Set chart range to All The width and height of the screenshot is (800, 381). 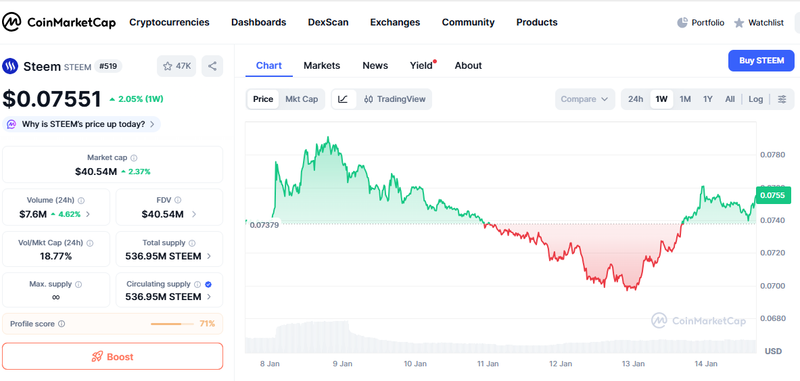pyautogui.click(x=730, y=99)
